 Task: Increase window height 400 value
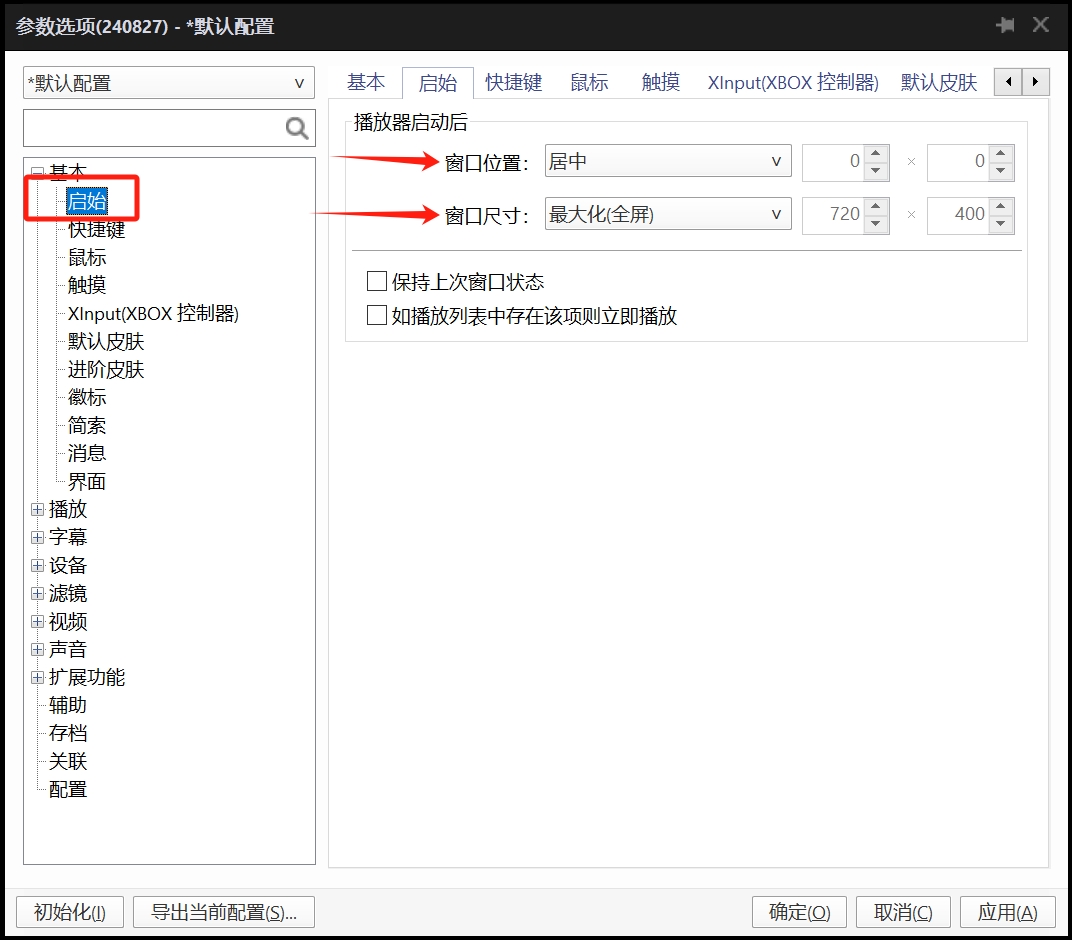[1001, 206]
